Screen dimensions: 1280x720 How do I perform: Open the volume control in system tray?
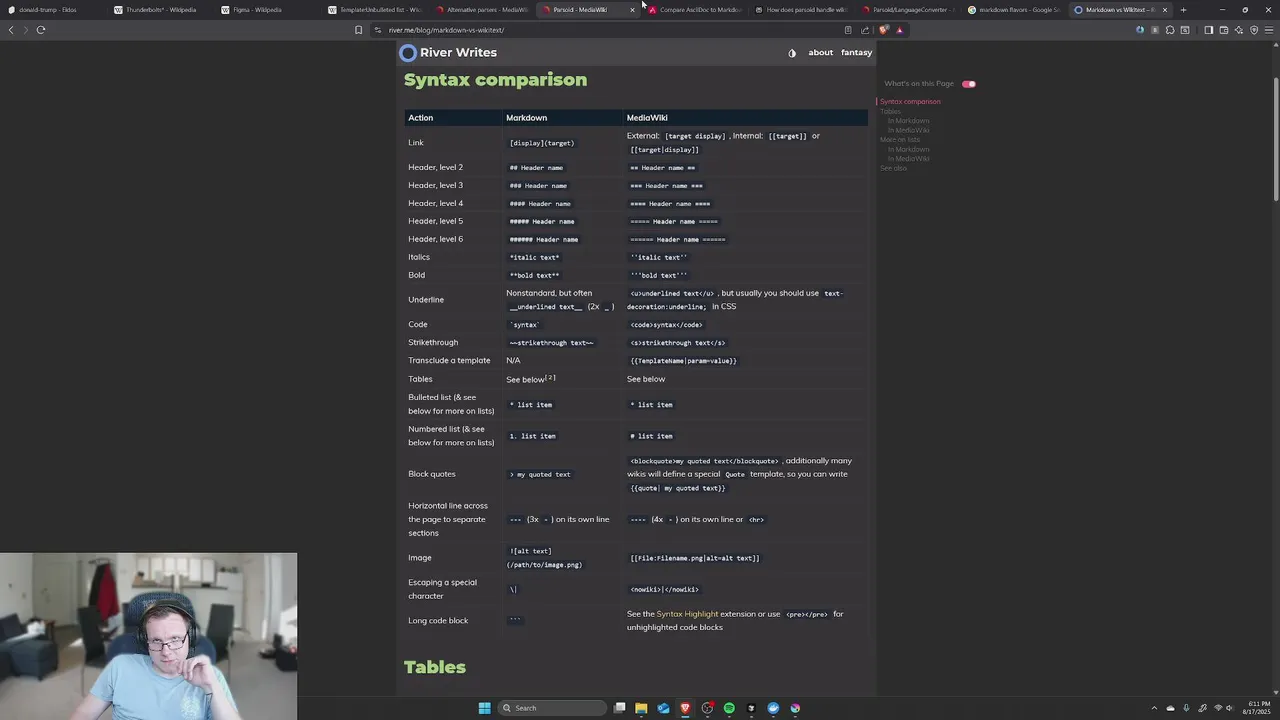1232,708
